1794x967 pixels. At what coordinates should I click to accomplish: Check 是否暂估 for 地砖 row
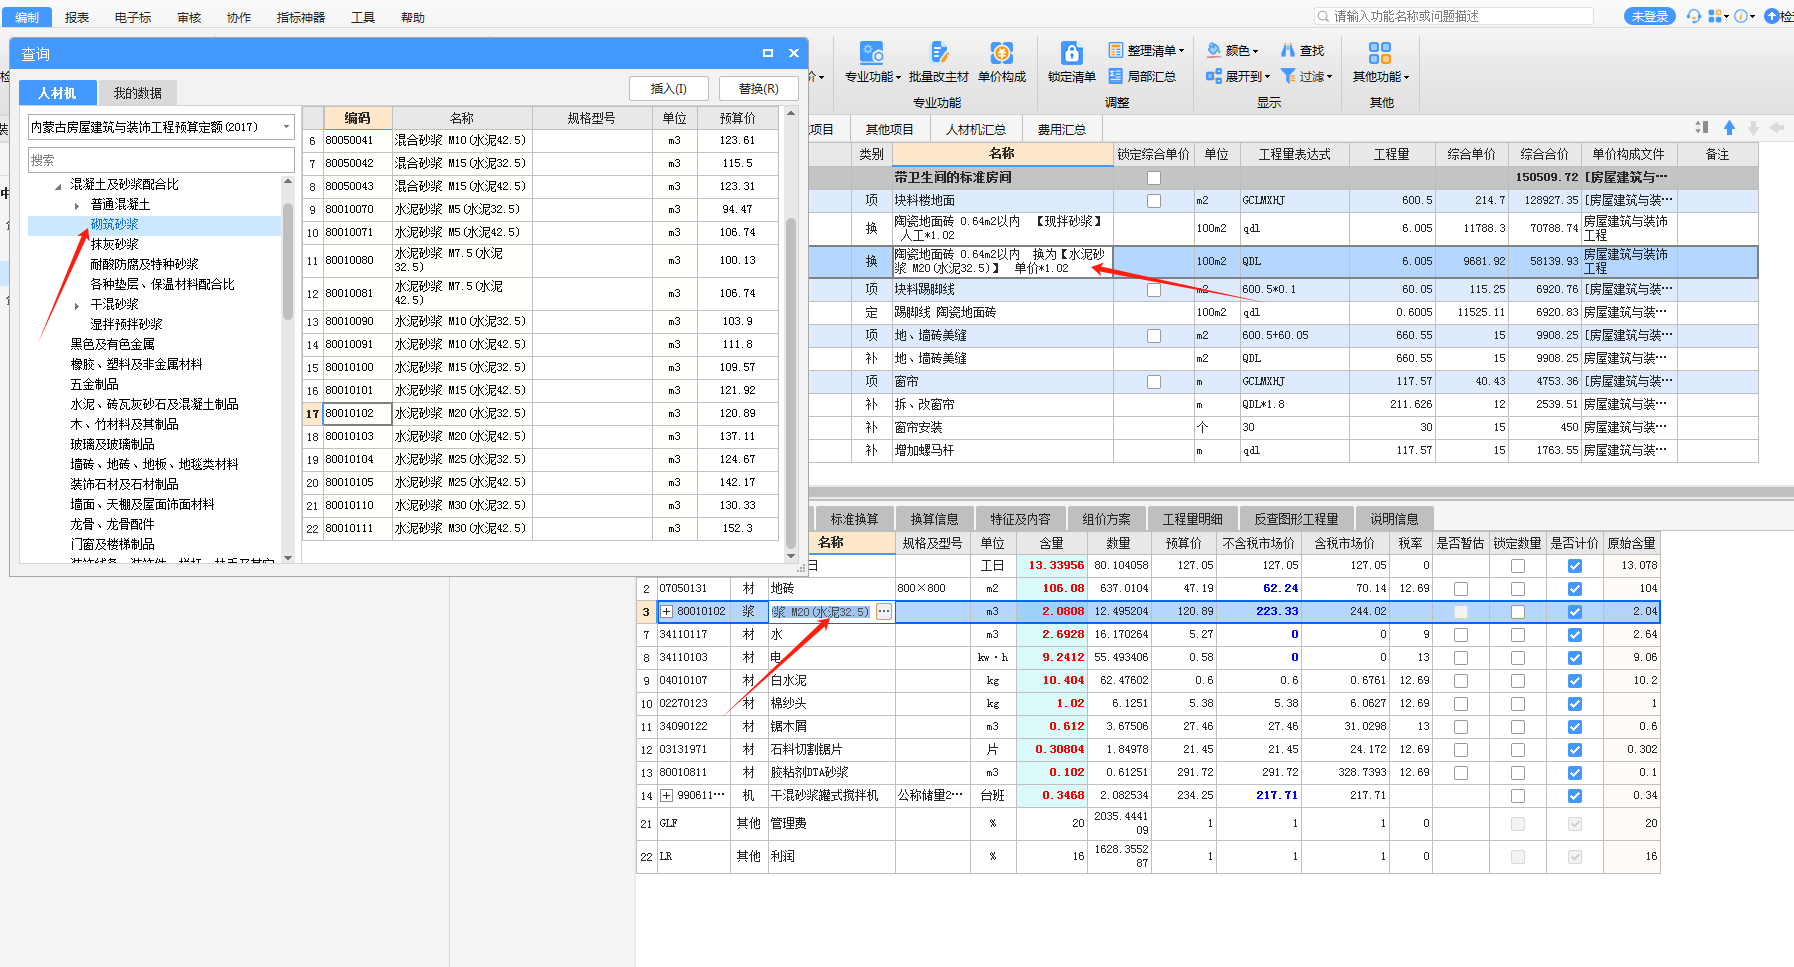pos(1461,589)
